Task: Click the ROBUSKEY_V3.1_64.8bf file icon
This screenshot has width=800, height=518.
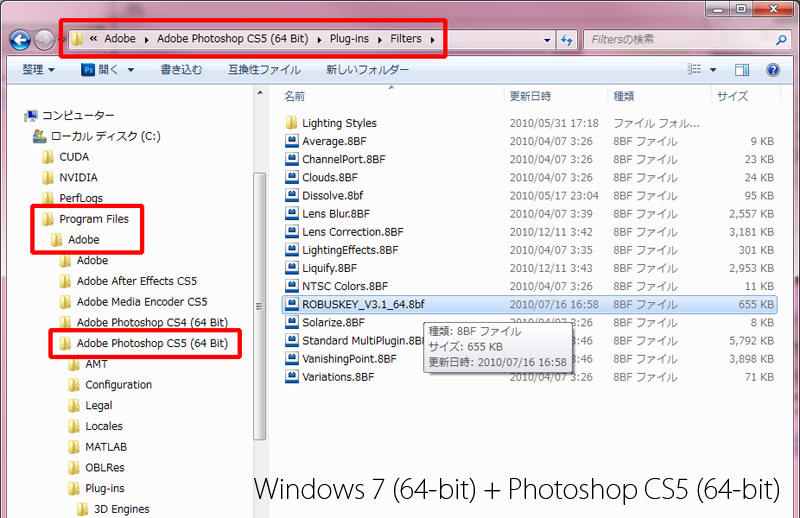Action: [291, 304]
